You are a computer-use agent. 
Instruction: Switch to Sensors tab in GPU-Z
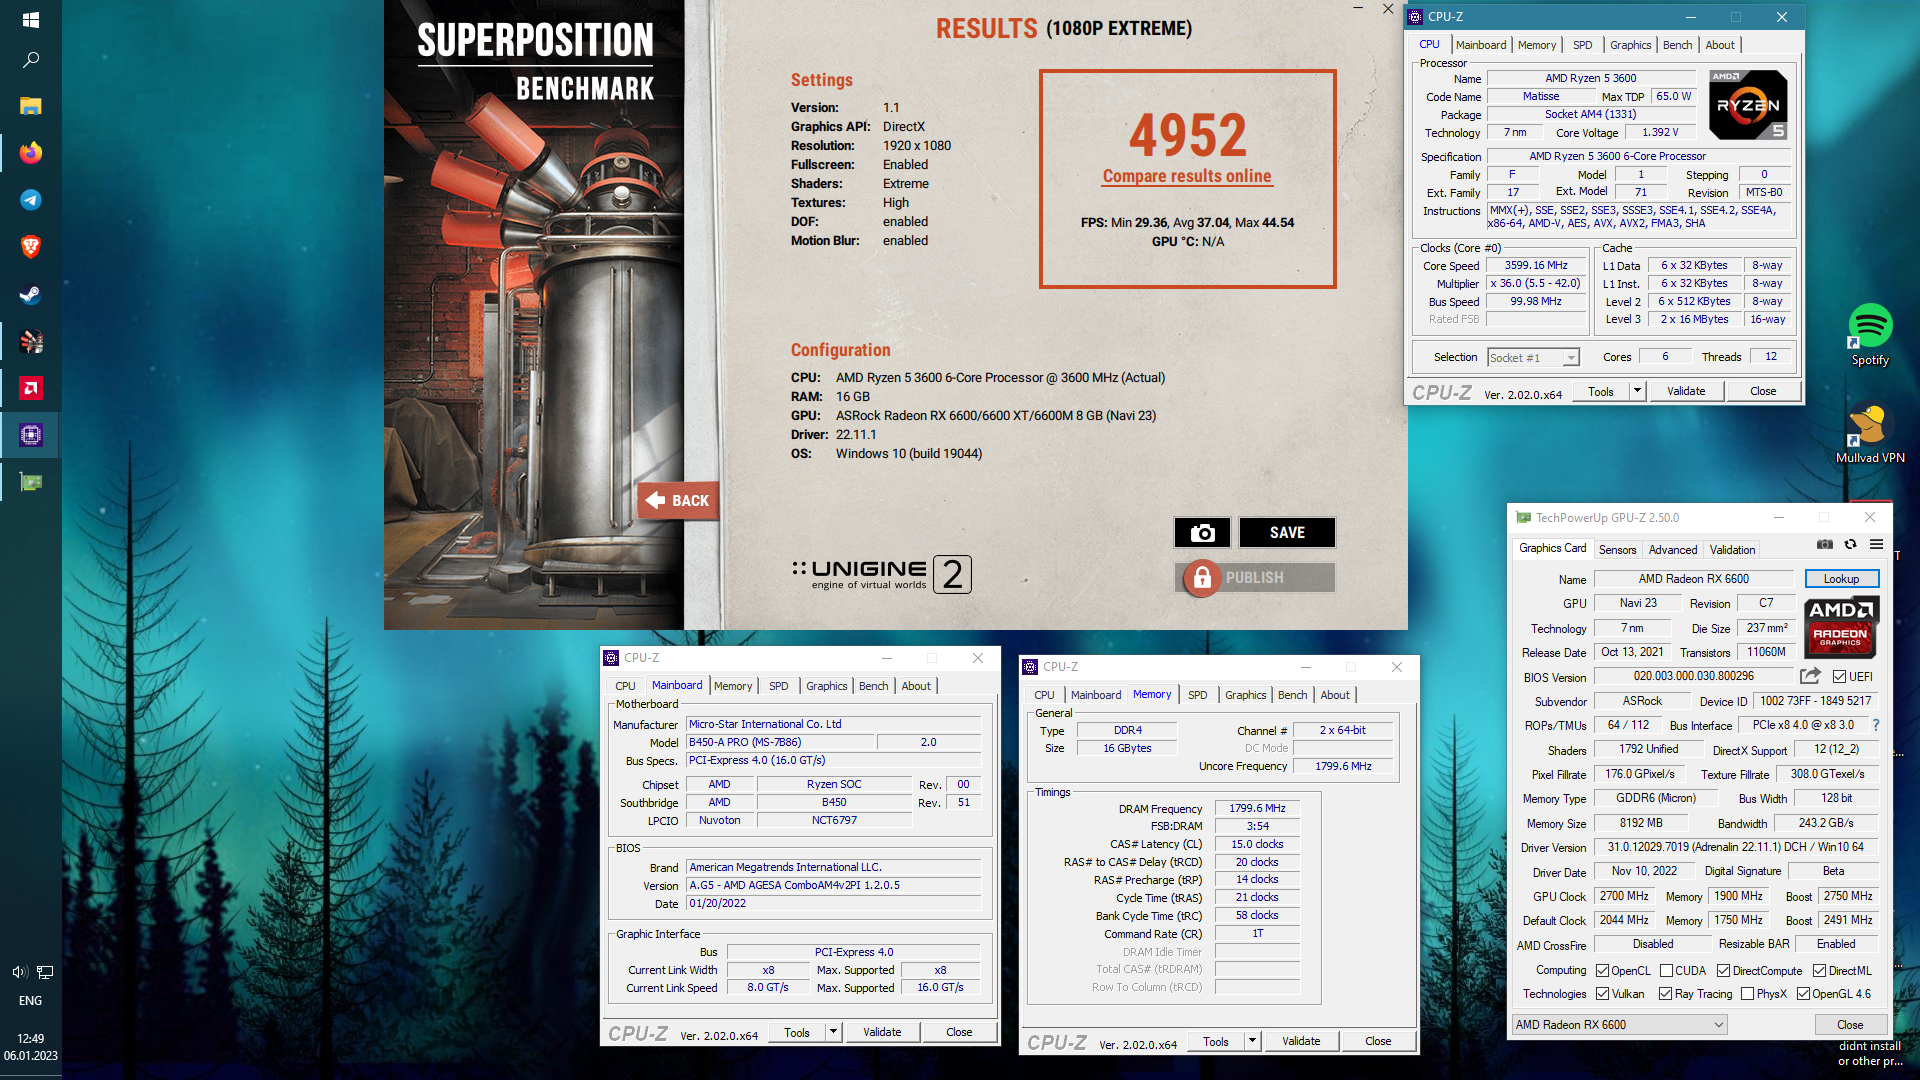pos(1617,550)
